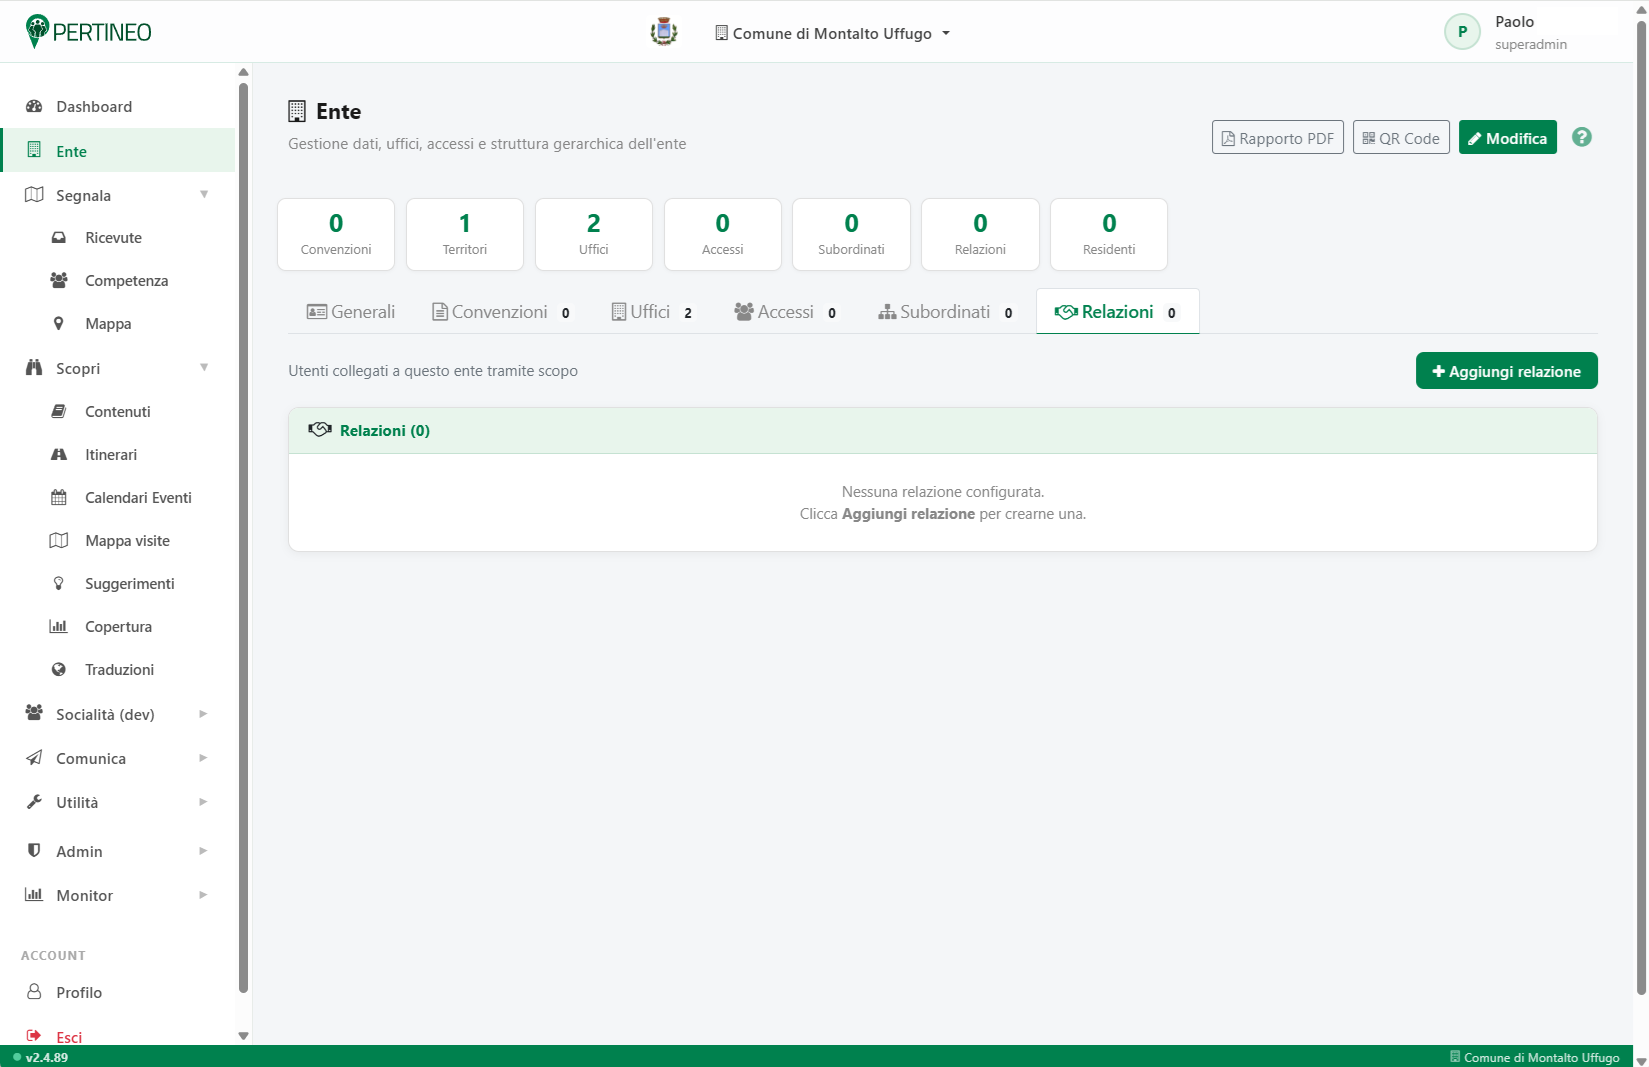Image resolution: width=1649 pixels, height=1067 pixels.
Task: Click the page vertical scrollbar
Action: 1641,508
